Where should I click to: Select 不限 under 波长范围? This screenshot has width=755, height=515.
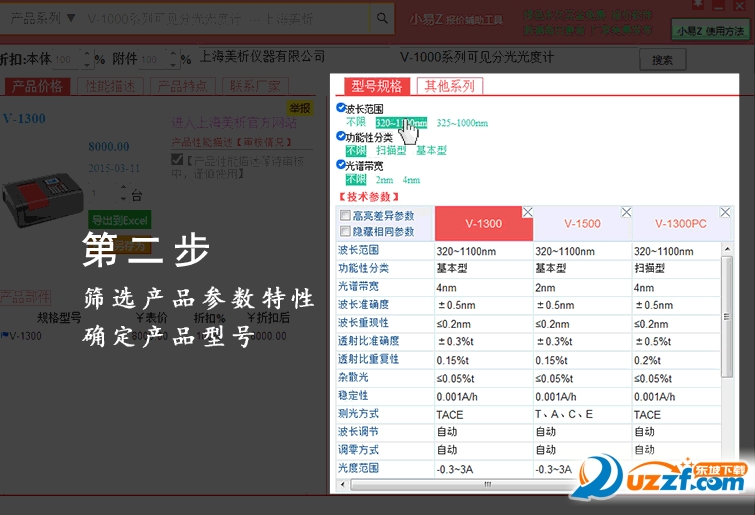click(356, 122)
